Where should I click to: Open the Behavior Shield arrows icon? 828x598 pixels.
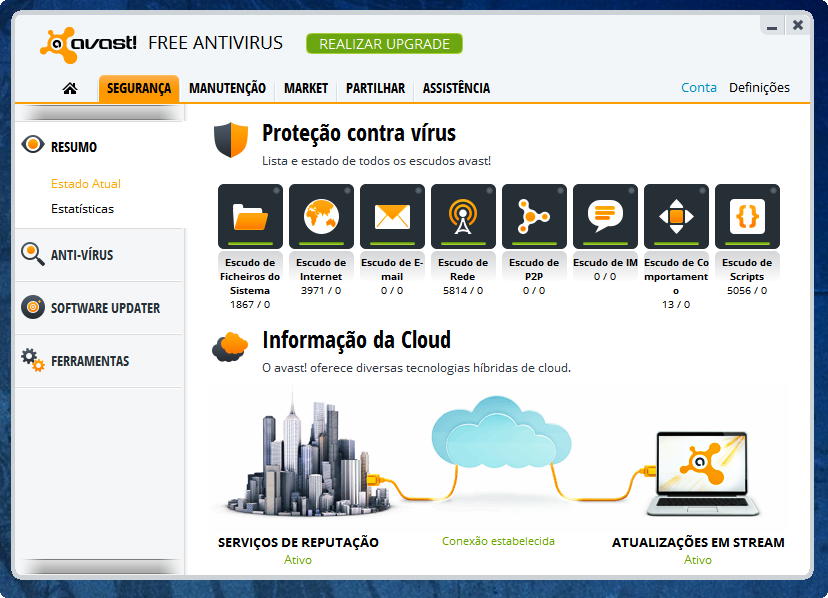click(676, 216)
